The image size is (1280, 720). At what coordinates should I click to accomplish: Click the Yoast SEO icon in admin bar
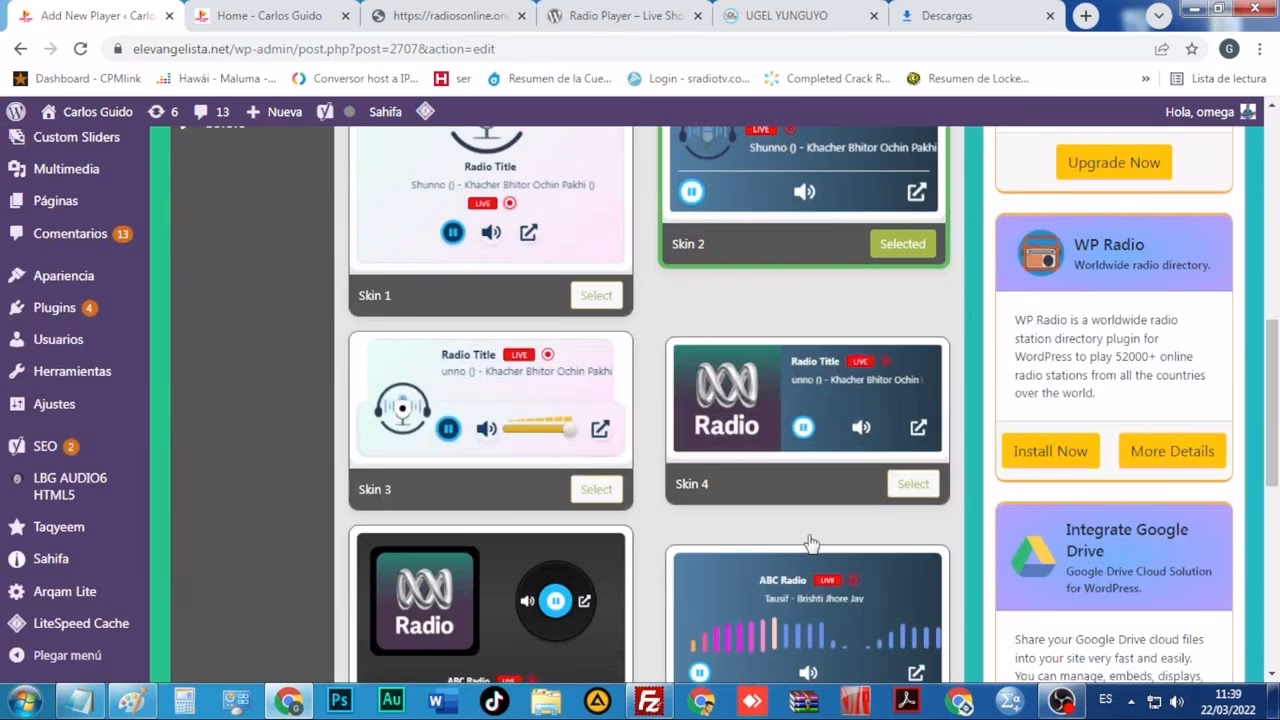click(325, 111)
